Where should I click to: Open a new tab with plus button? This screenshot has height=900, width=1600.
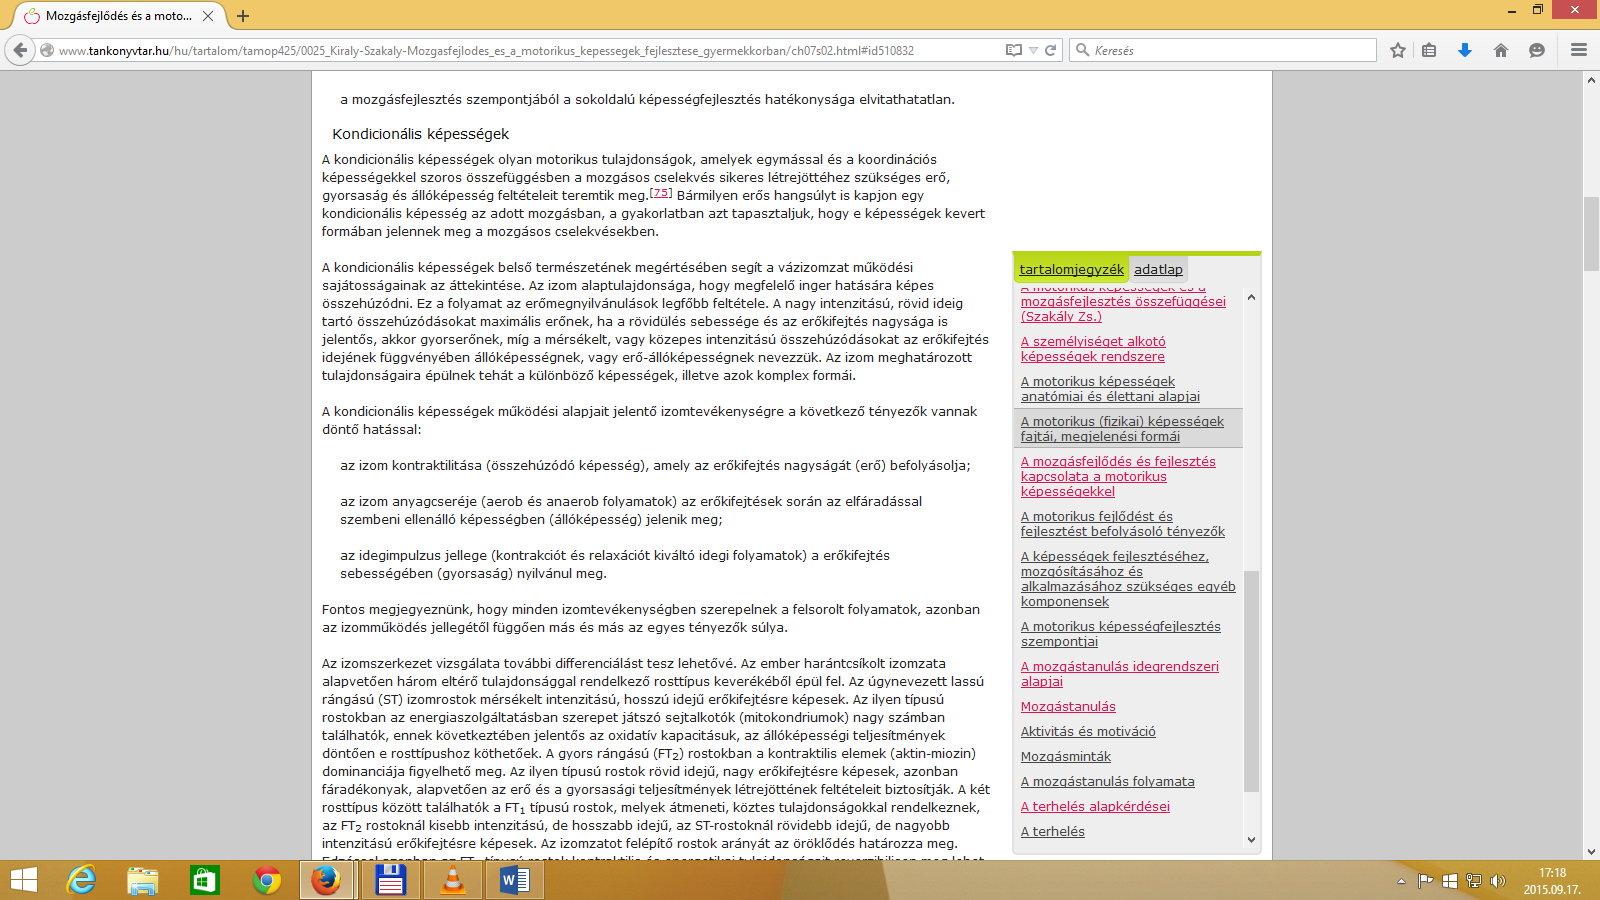(243, 16)
